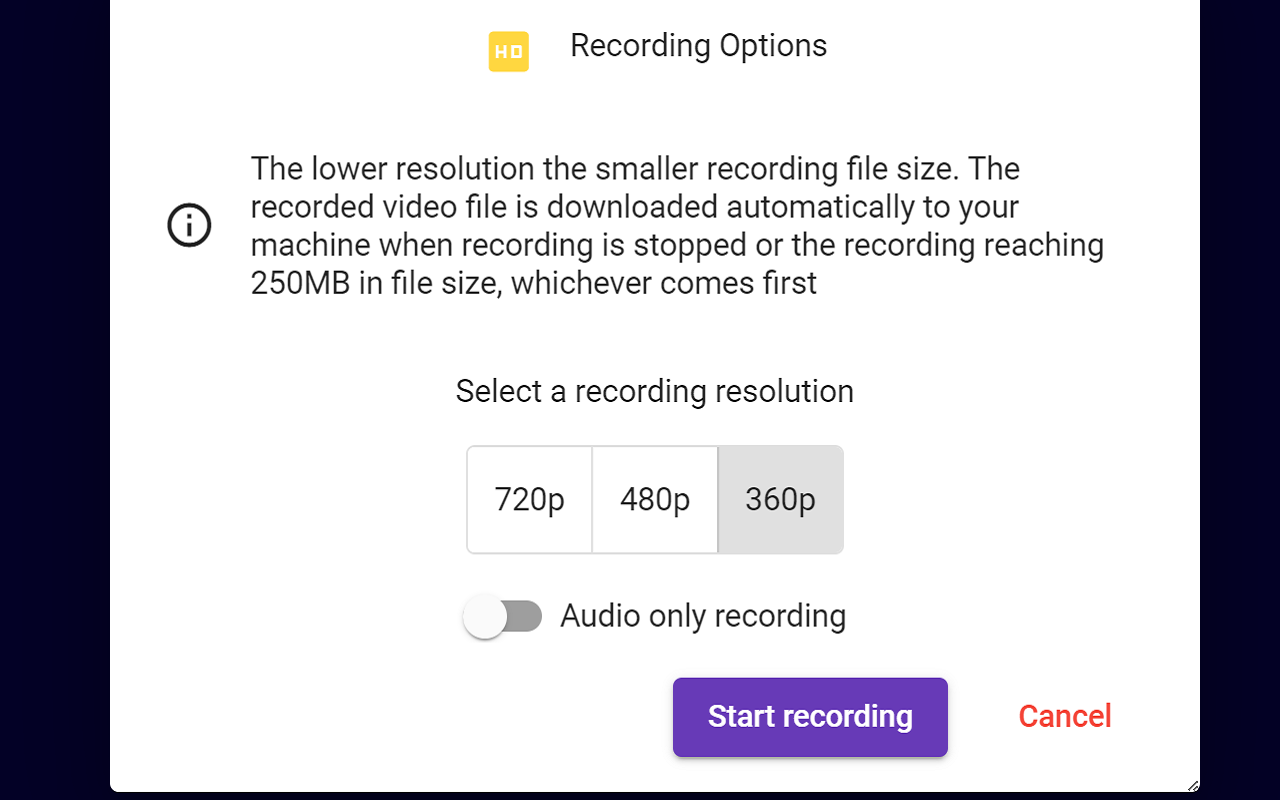Choose the 480p resolution option
The width and height of the screenshot is (1280, 800).
pos(655,499)
